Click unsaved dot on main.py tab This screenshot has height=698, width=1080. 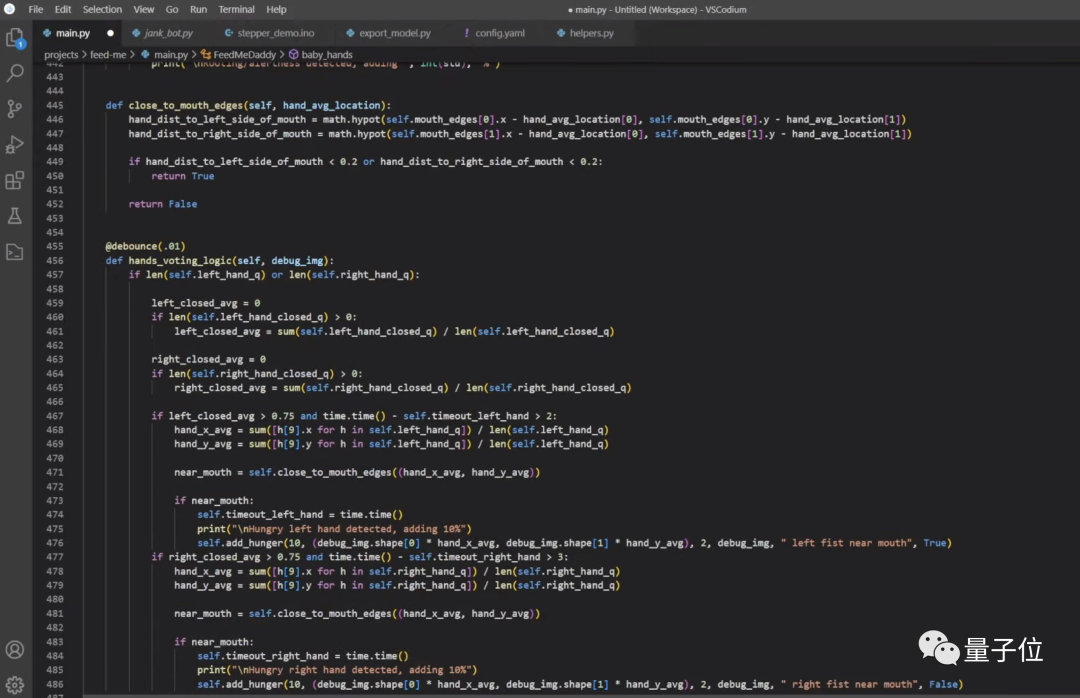tap(110, 33)
